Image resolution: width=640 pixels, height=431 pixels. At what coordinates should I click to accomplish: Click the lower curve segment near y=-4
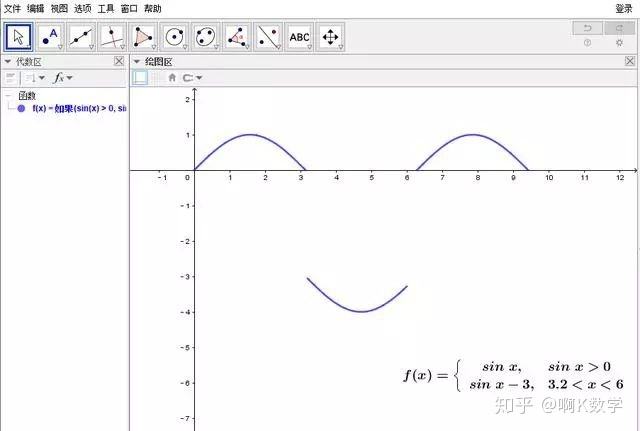361,311
